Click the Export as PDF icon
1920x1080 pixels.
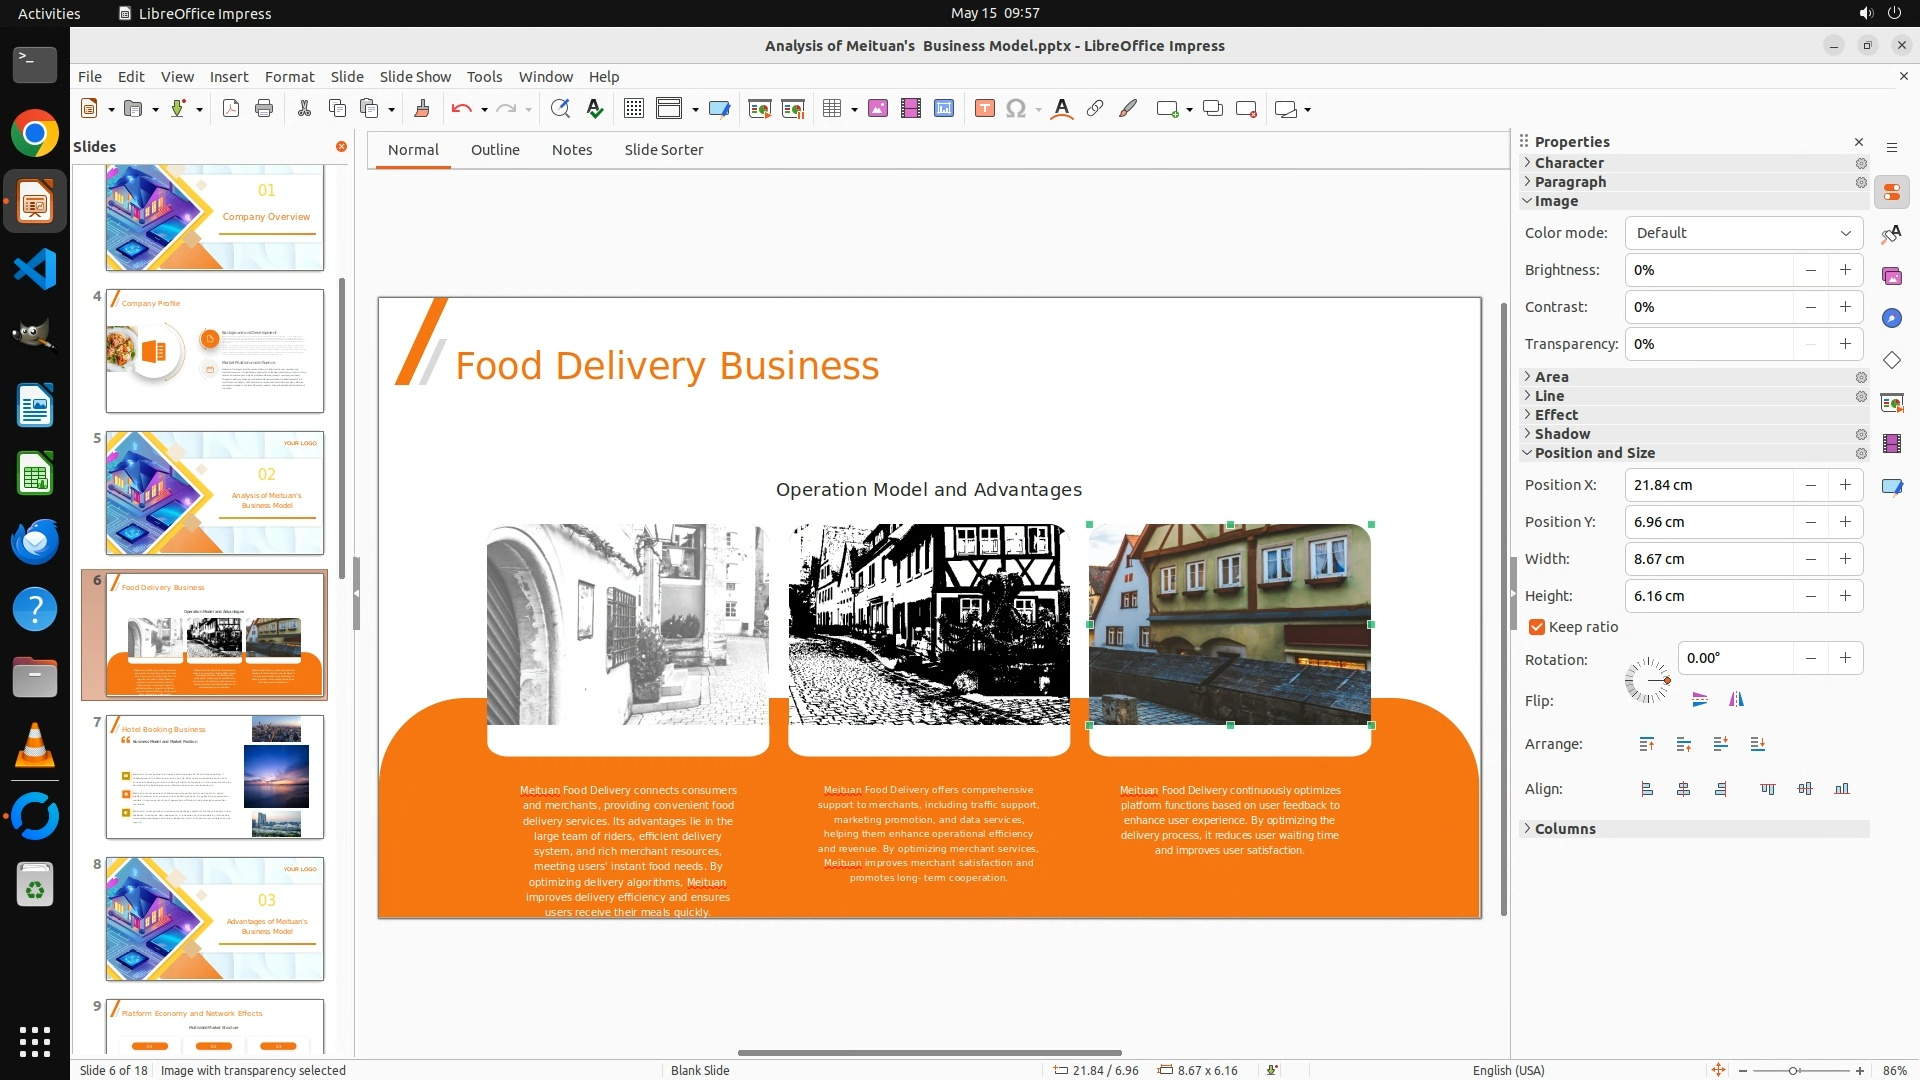pyautogui.click(x=231, y=109)
